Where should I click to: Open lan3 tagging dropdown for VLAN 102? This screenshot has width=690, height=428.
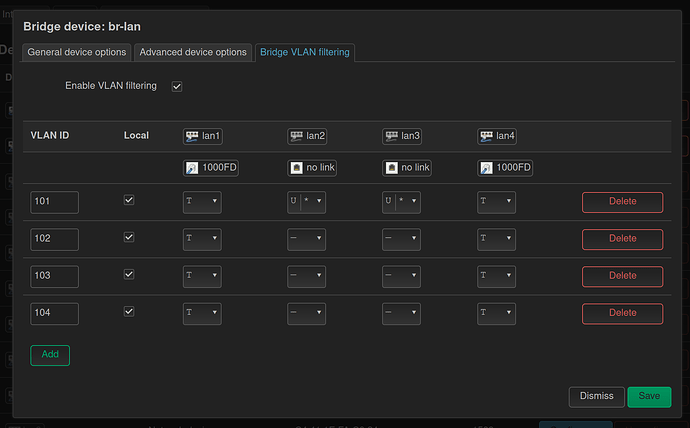401,239
